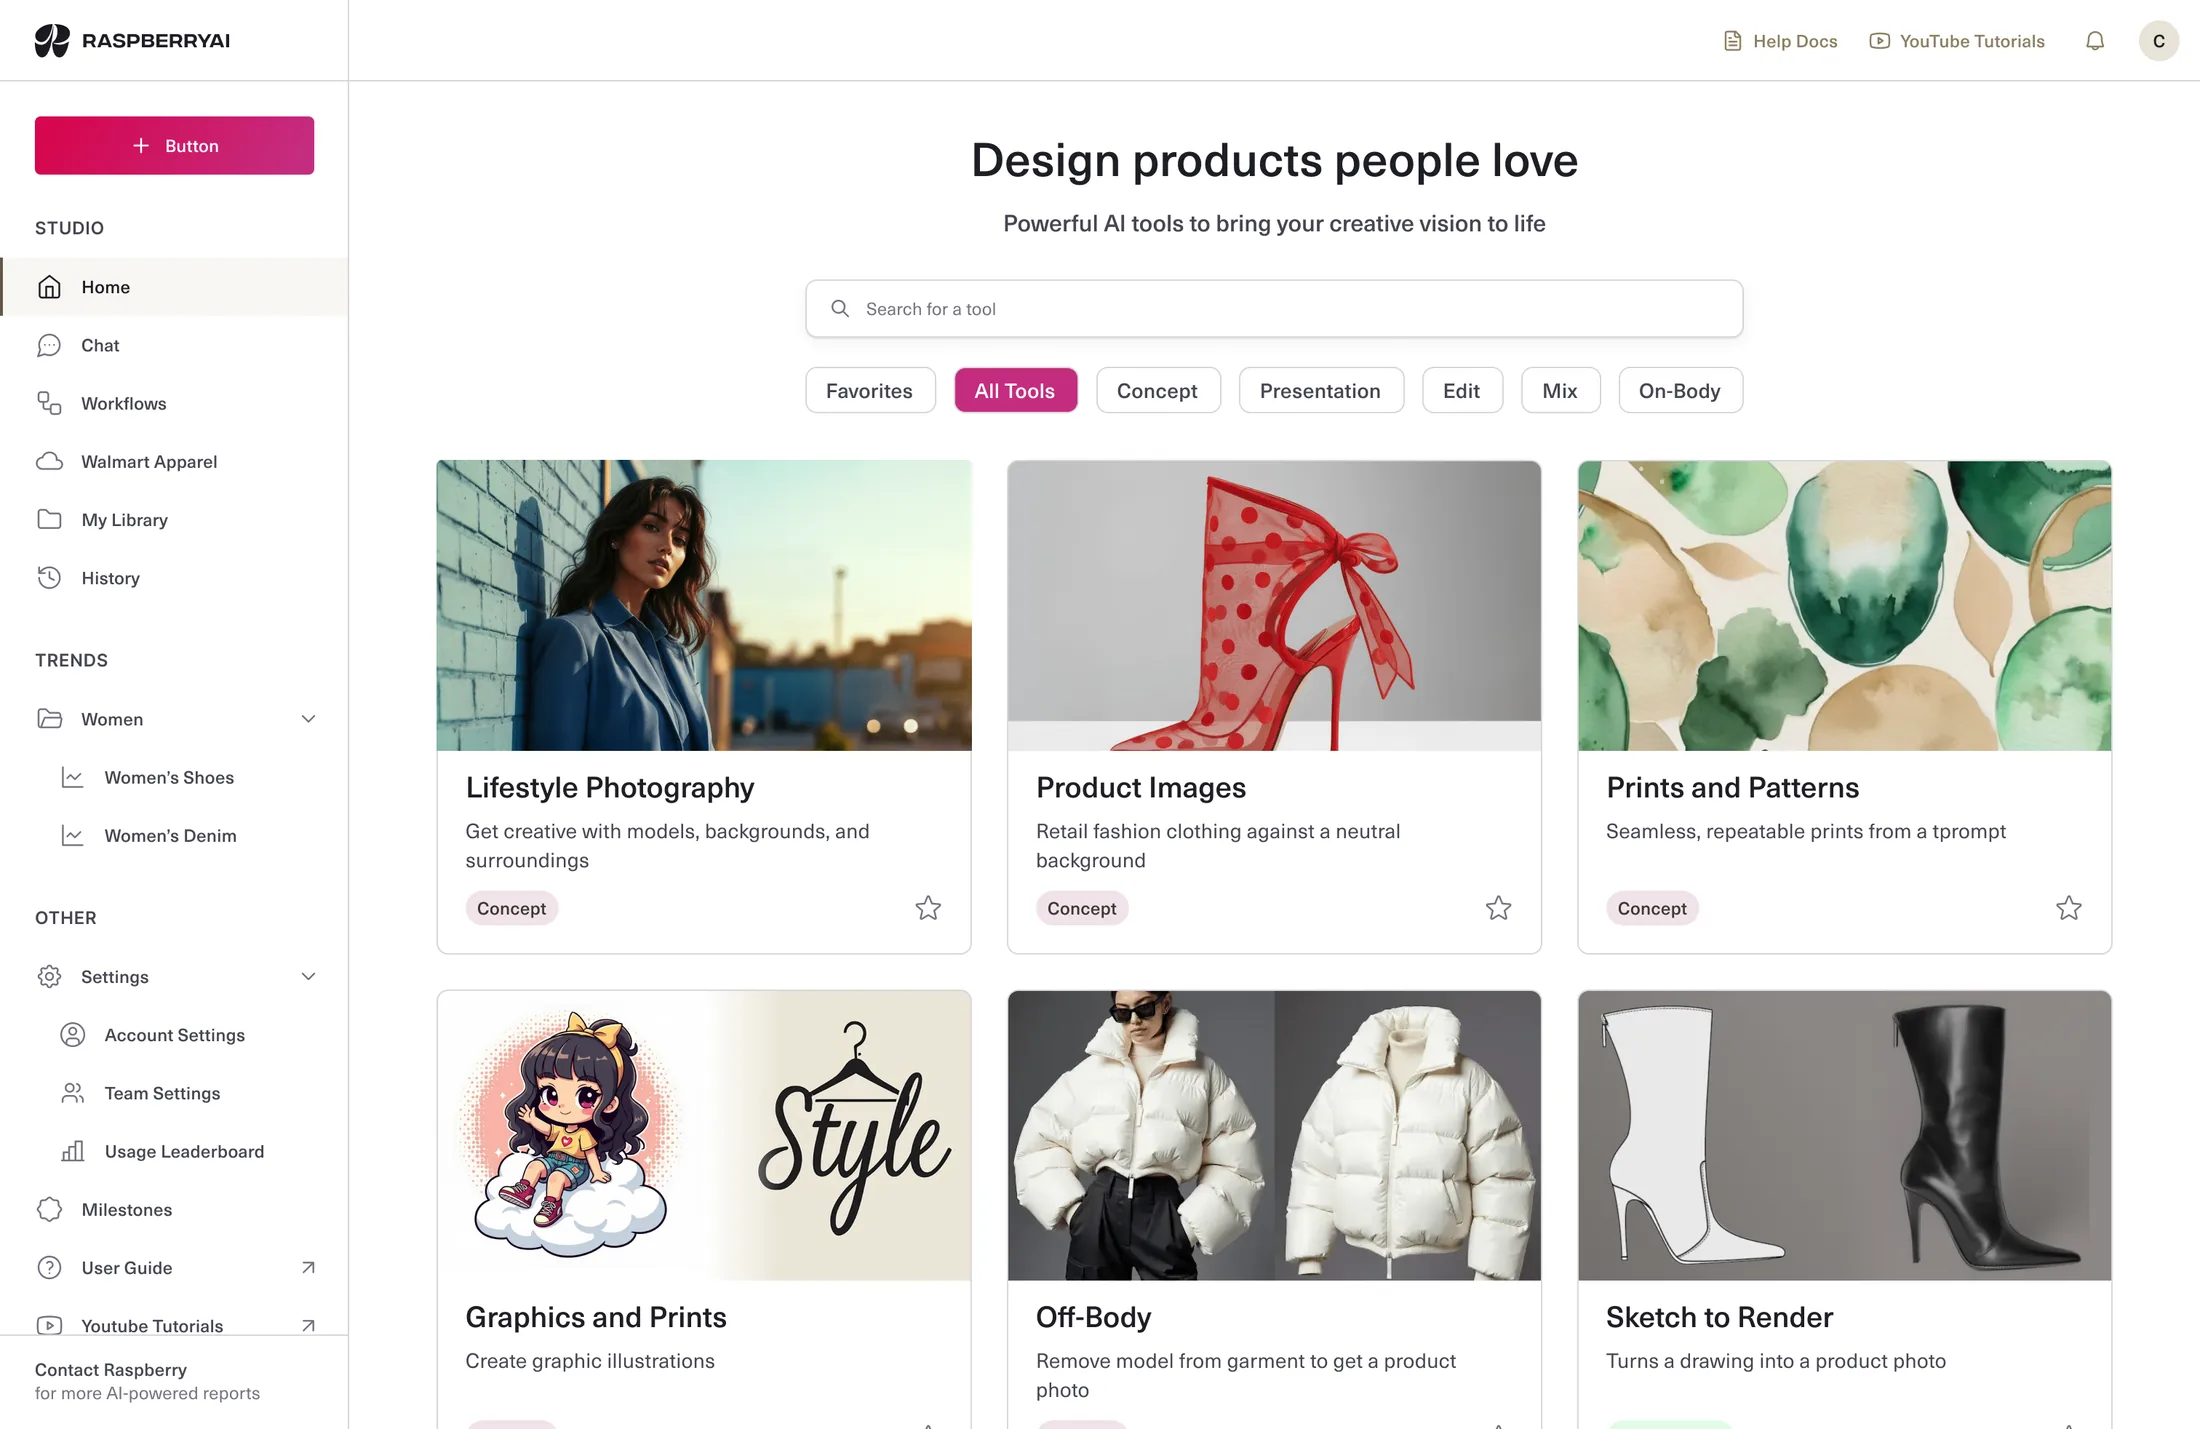This screenshot has width=2200, height=1429.
Task: Star the Product Images tool
Action: (x=1498, y=908)
